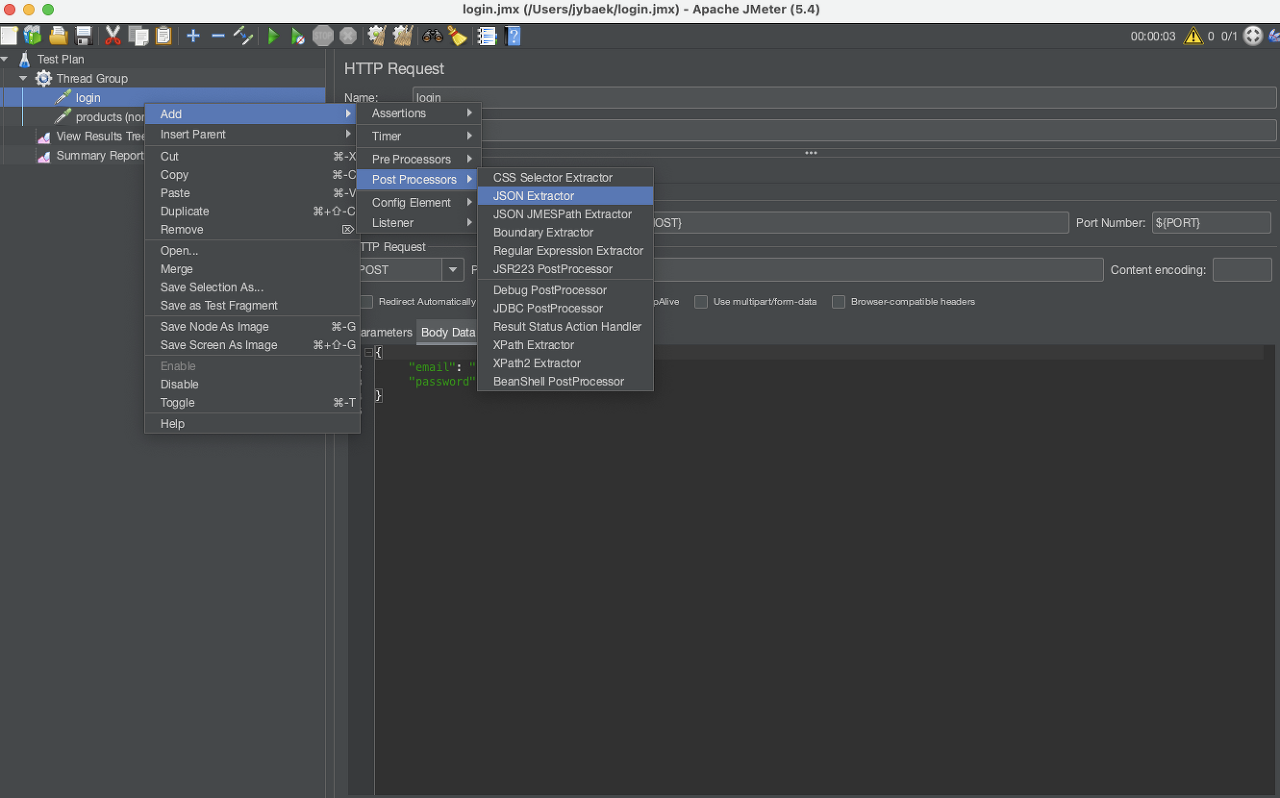Choose JDBC PostProcessor
Screen dimensions: 1280x798
point(565,308)
